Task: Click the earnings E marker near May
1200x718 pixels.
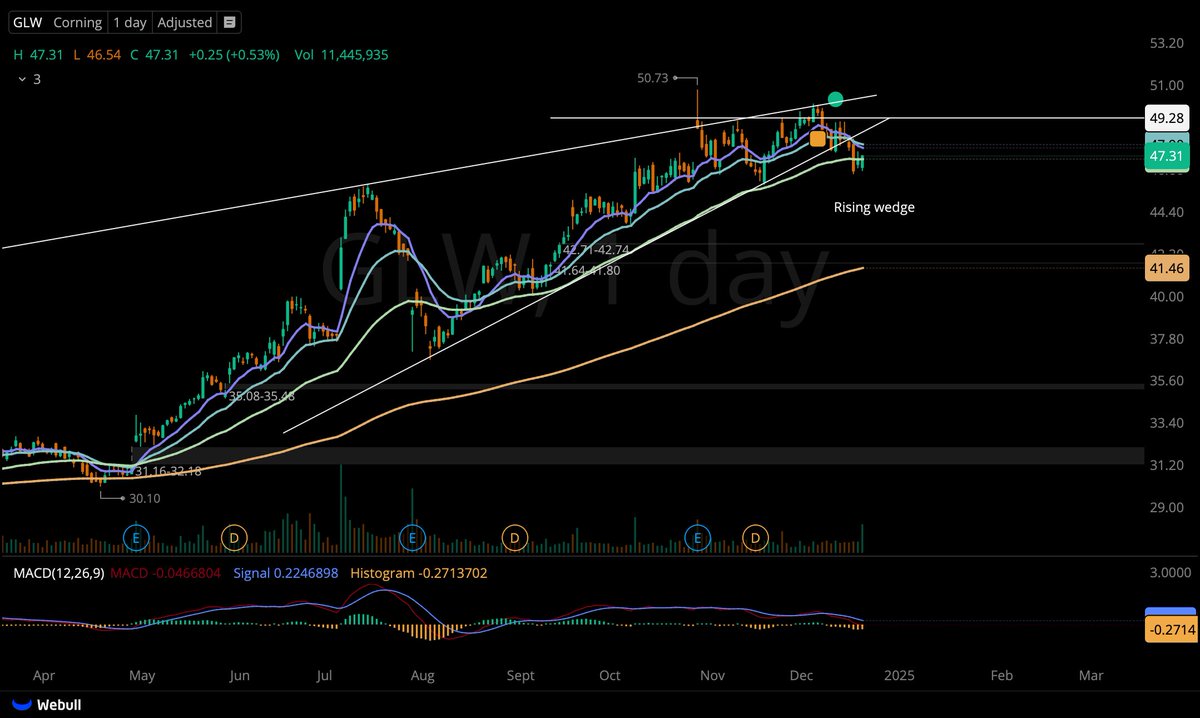Action: [135, 538]
